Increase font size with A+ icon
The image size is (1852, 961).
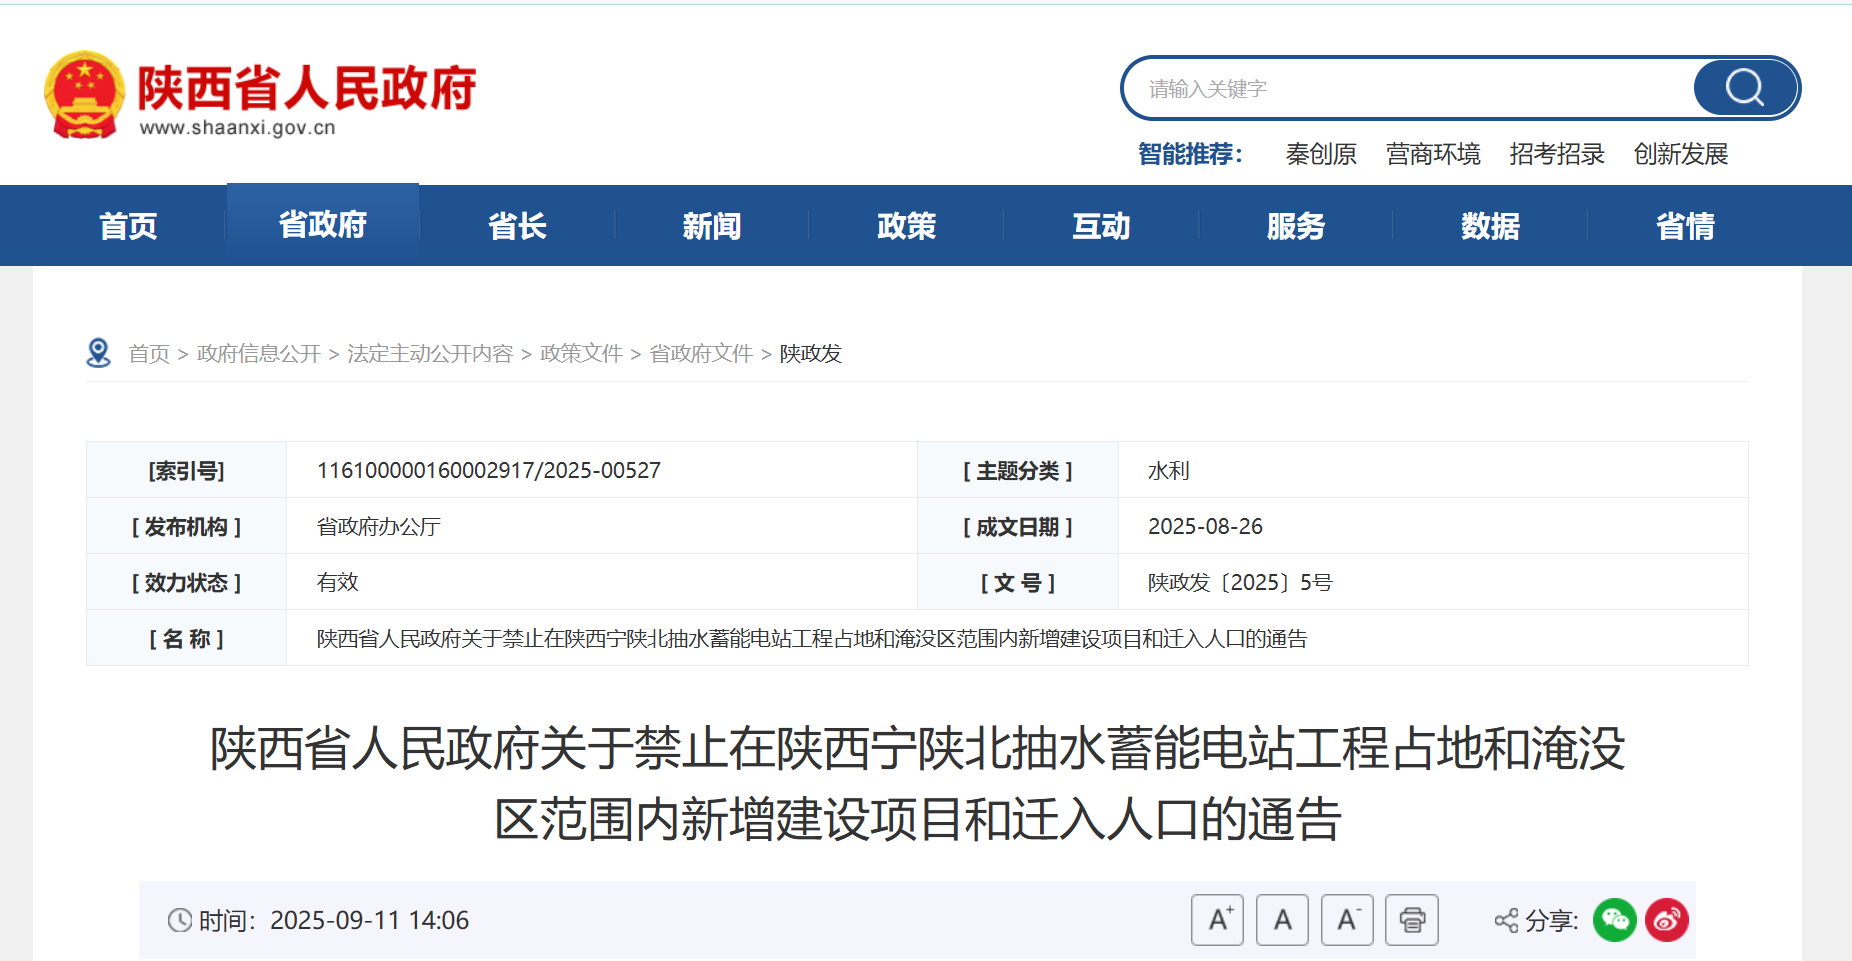[1217, 920]
